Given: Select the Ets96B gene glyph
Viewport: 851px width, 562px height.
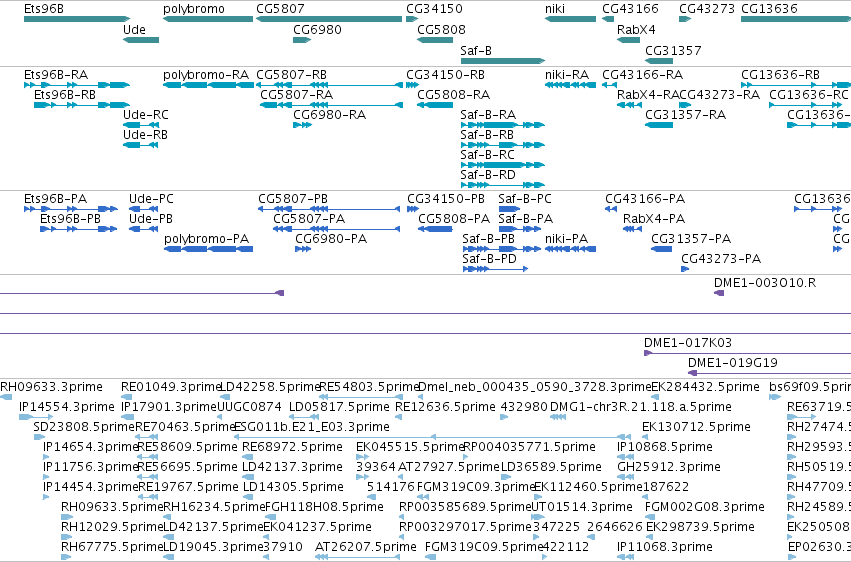Looking at the screenshot, I should click(x=77, y=19).
